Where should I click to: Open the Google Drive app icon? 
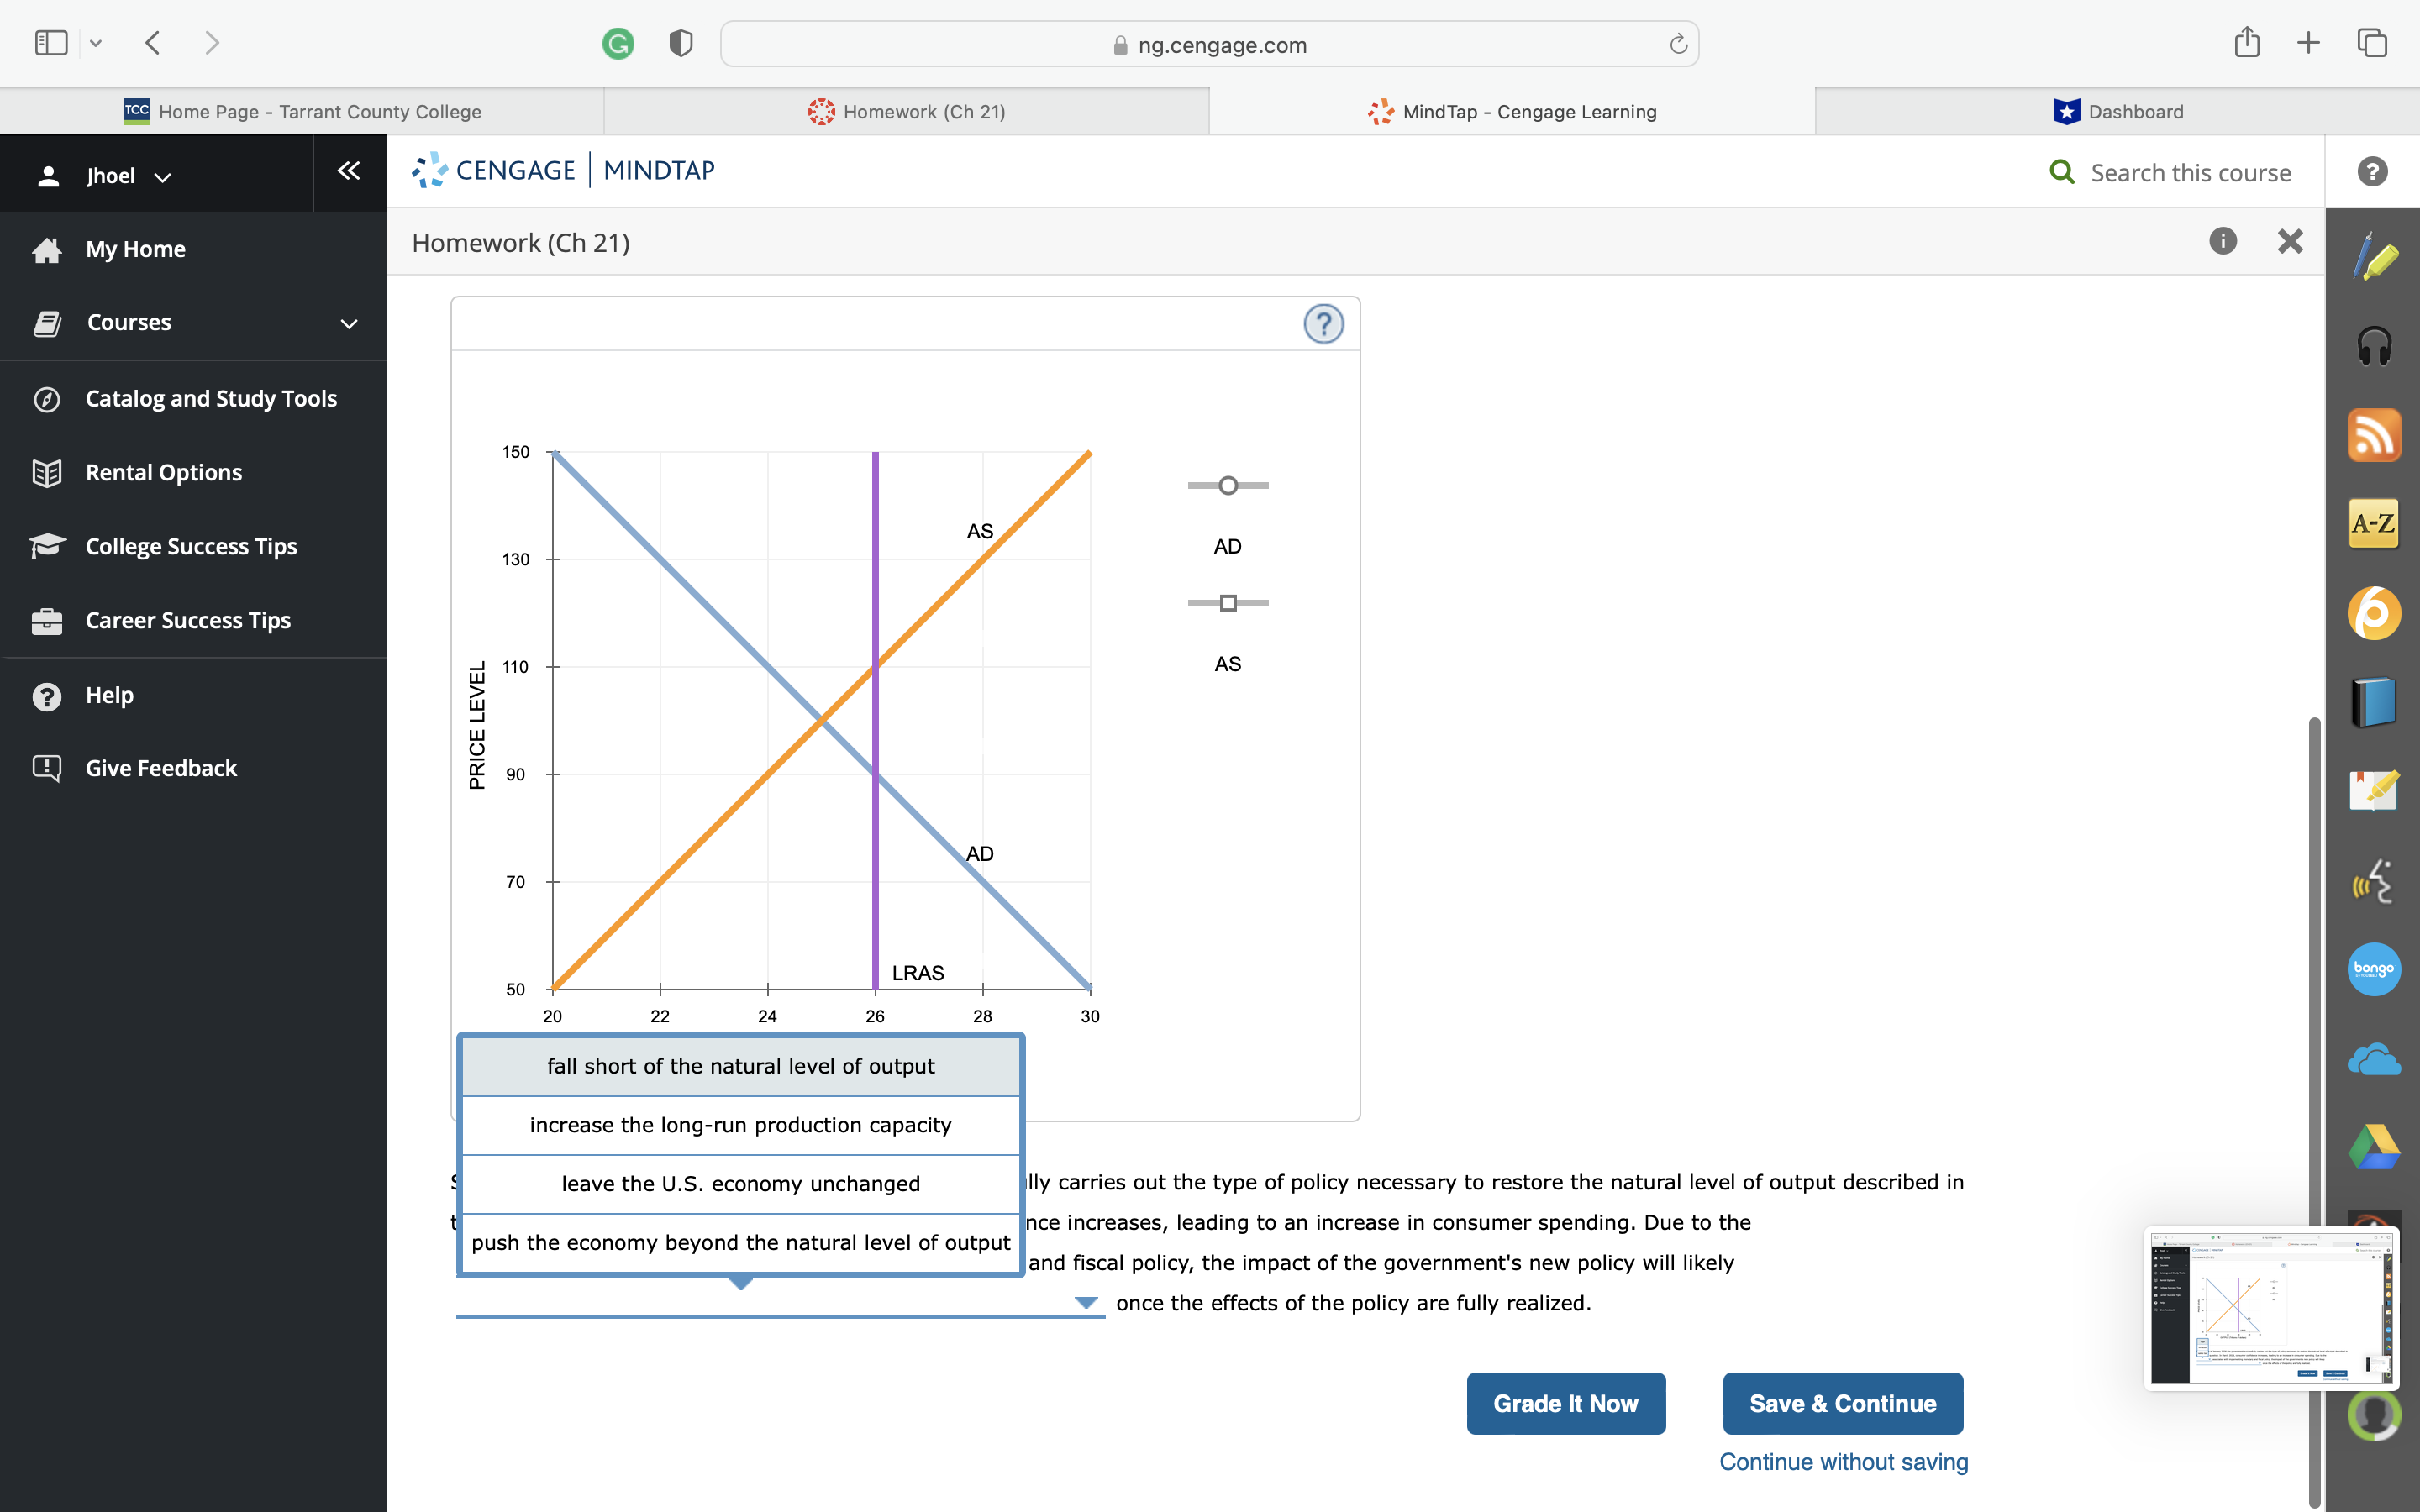coord(2374,1146)
